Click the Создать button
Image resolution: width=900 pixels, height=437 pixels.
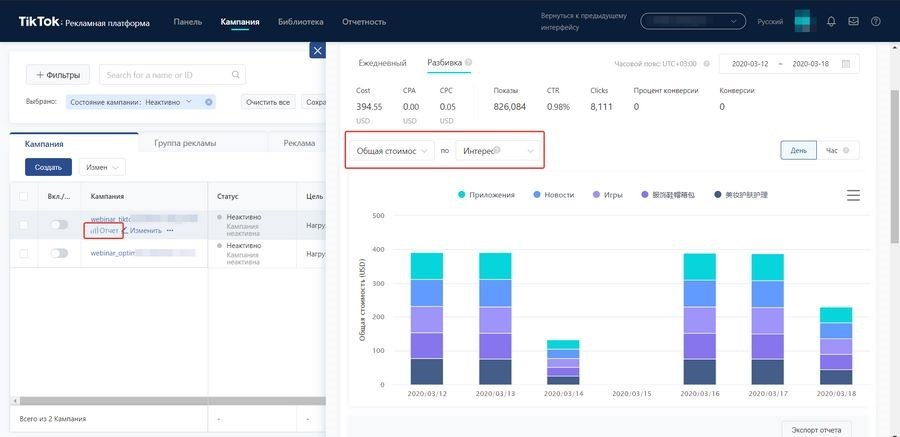pos(48,167)
